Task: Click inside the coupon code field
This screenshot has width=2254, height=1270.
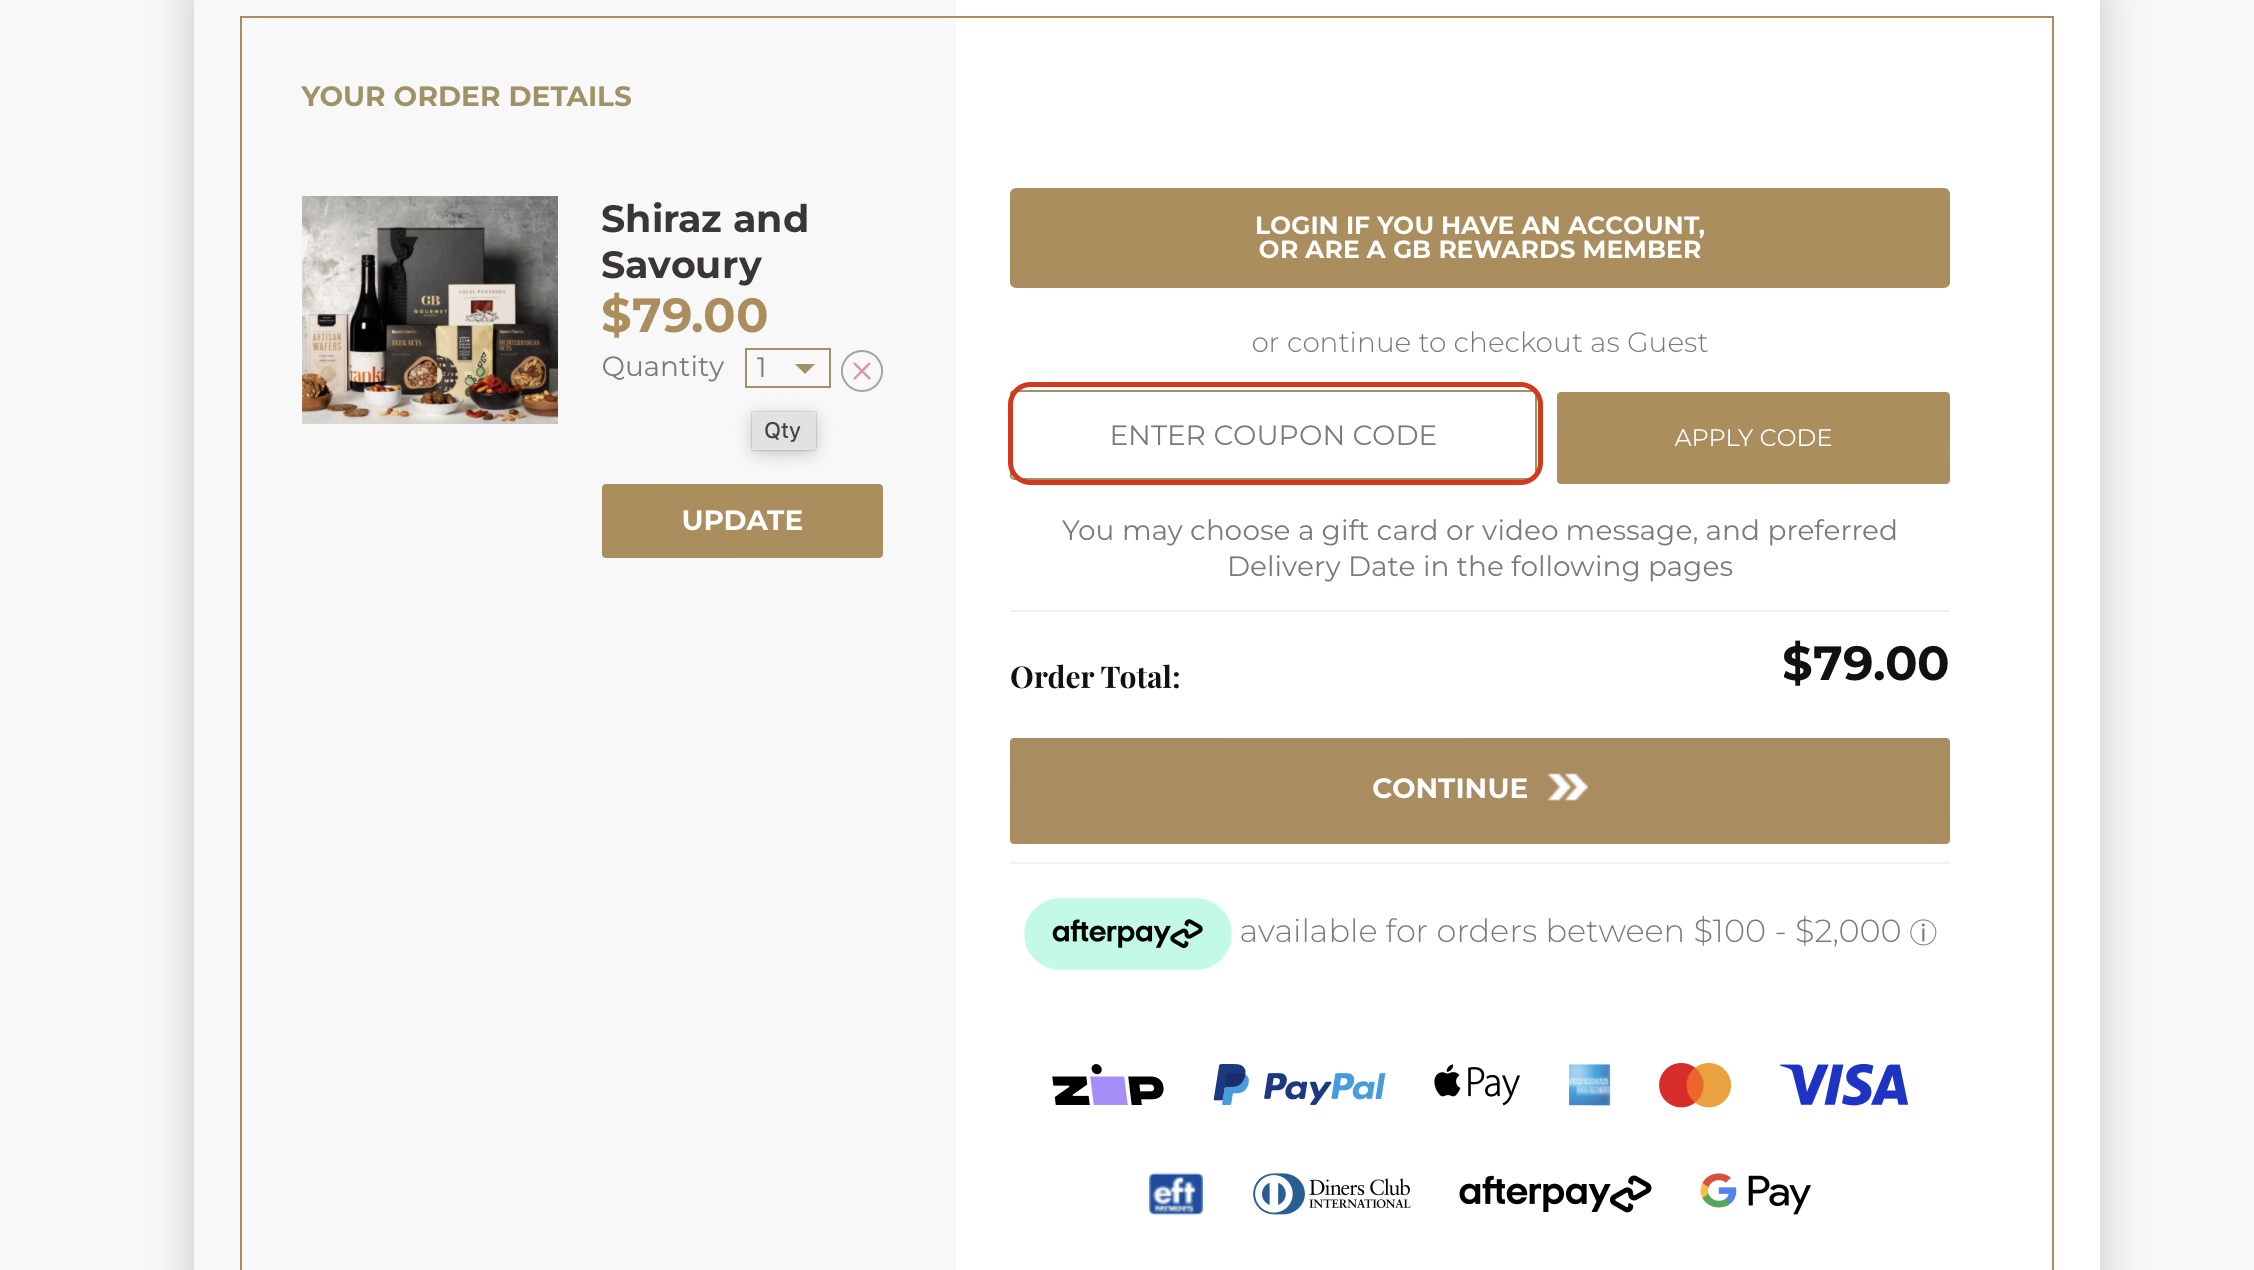Action: pos(1273,435)
